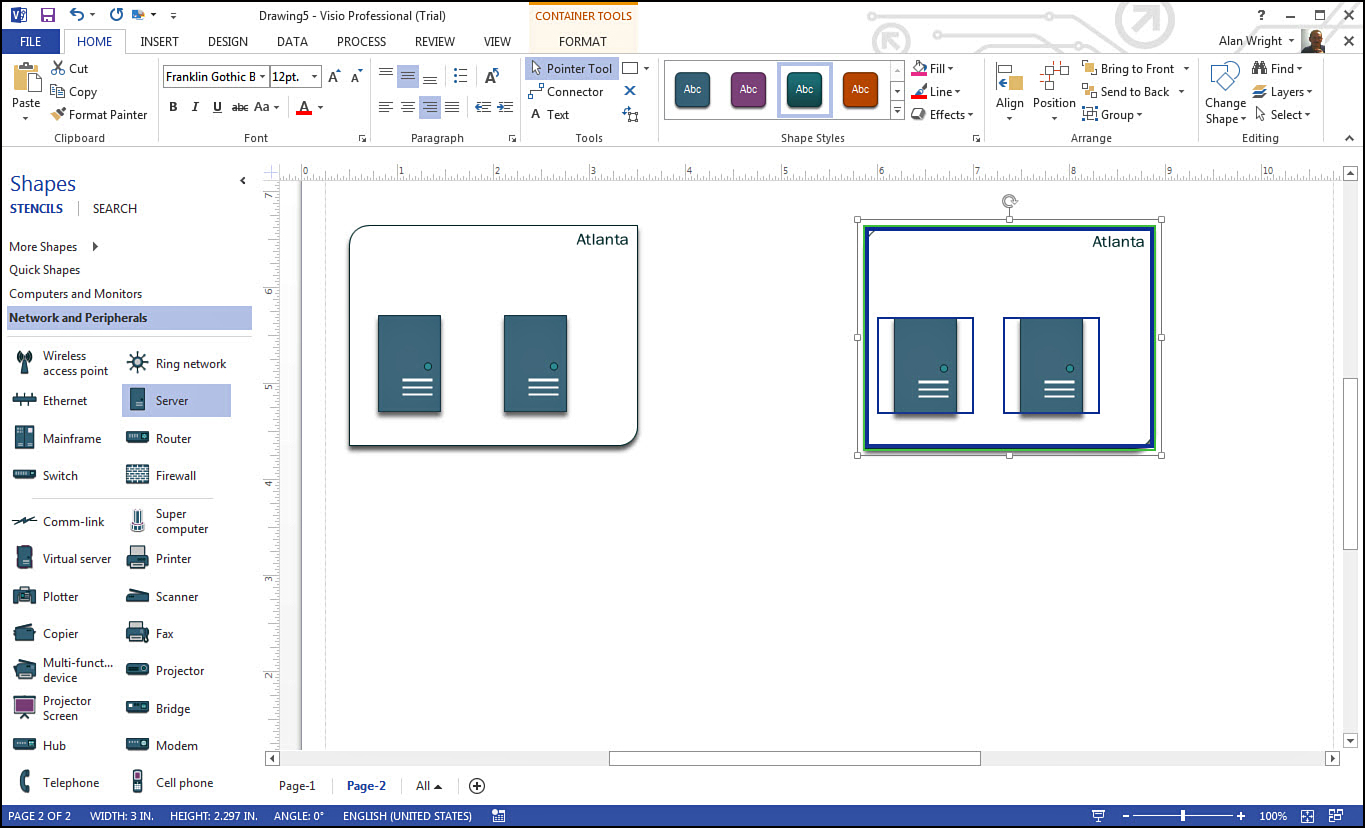The image size is (1365, 828).
Task: Toggle Italic formatting
Action: tap(195, 107)
